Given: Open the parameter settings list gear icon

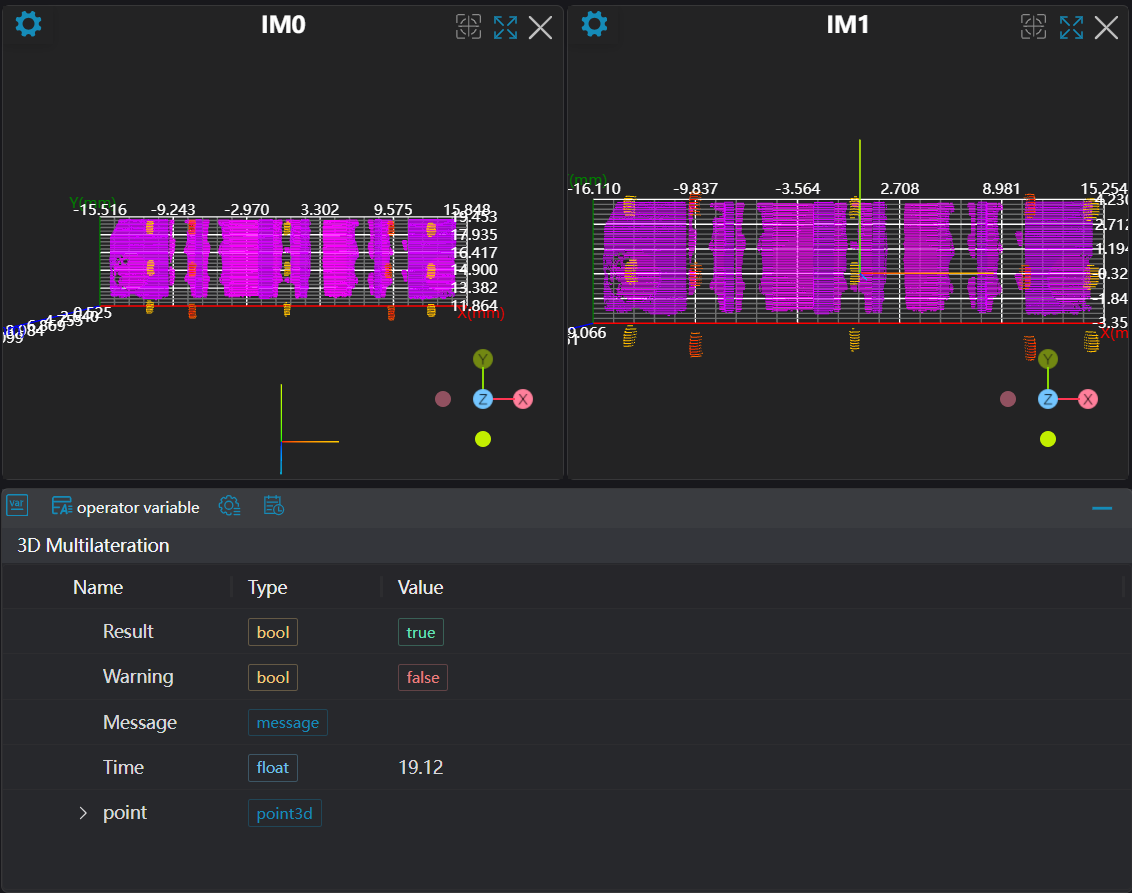Looking at the screenshot, I should pos(229,507).
